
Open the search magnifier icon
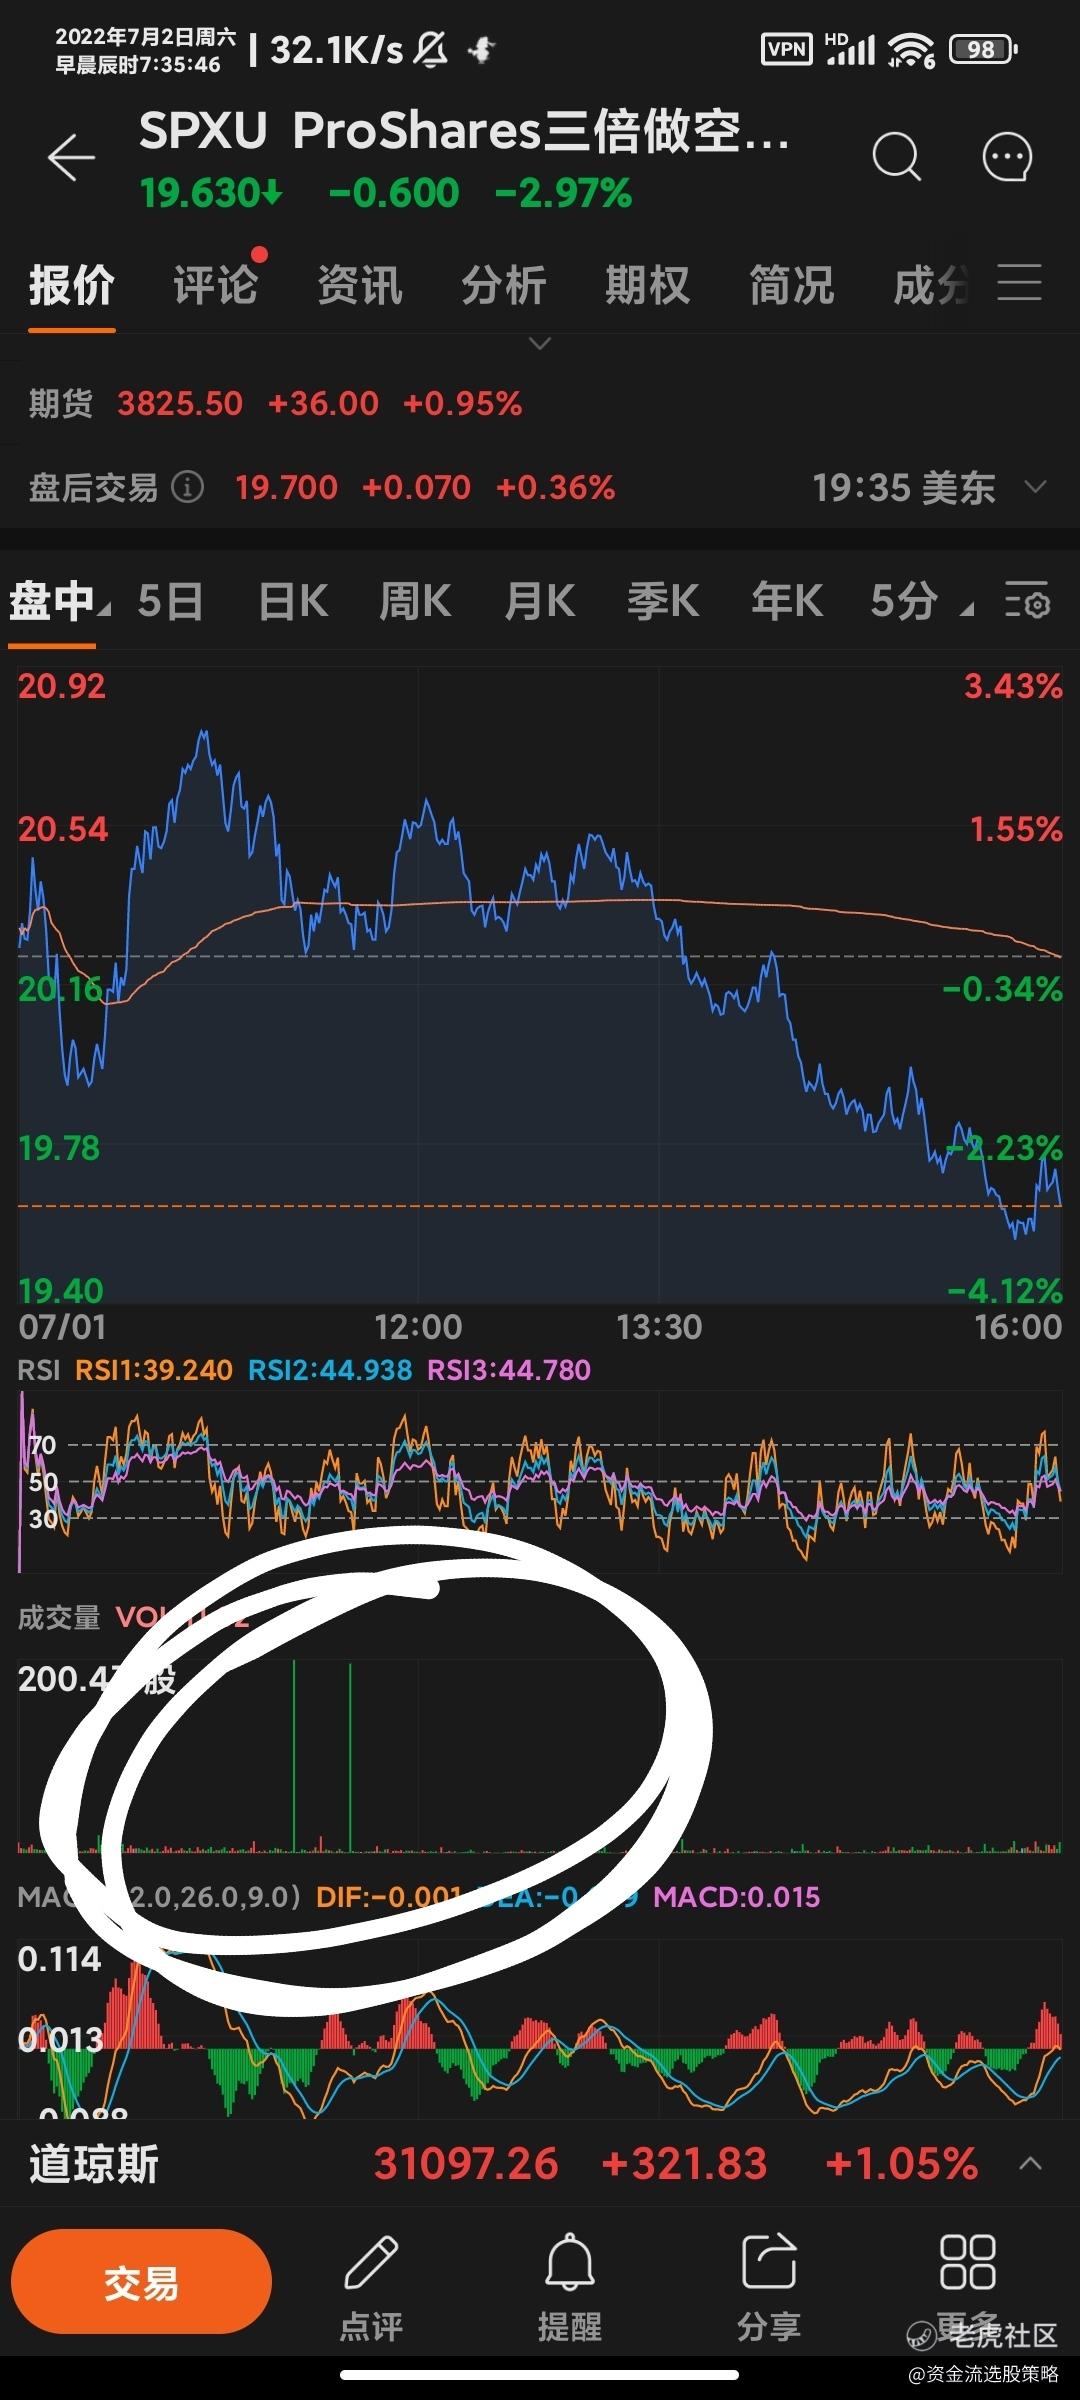895,157
